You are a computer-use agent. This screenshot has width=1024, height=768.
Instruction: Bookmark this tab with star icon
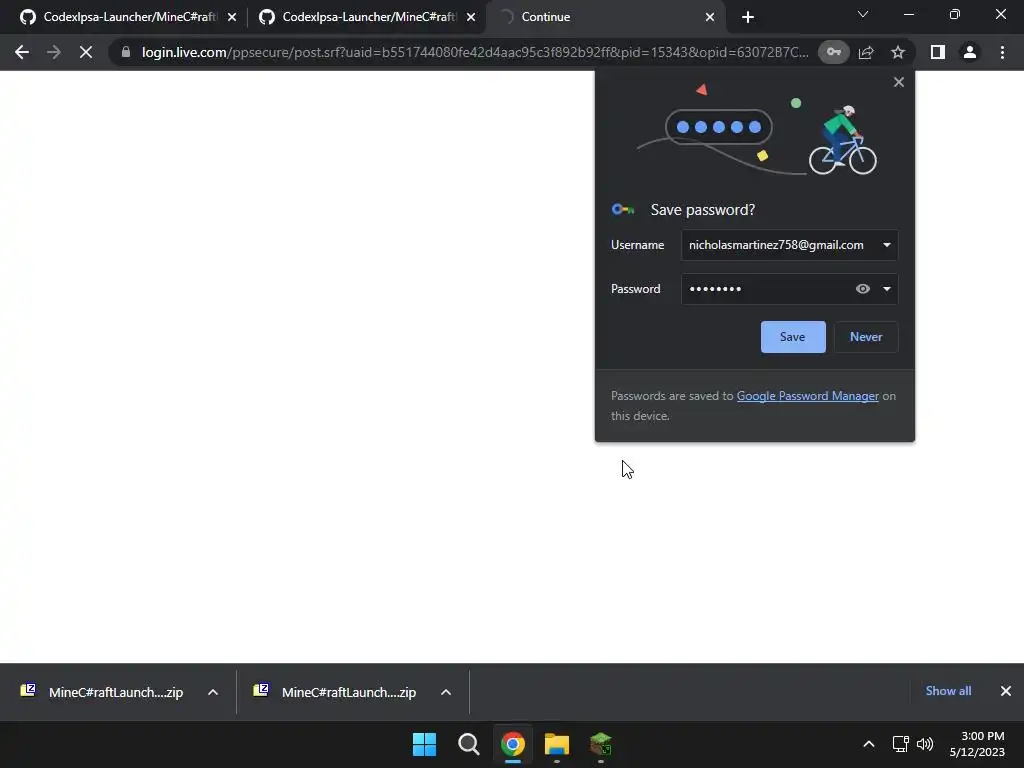[x=898, y=52]
